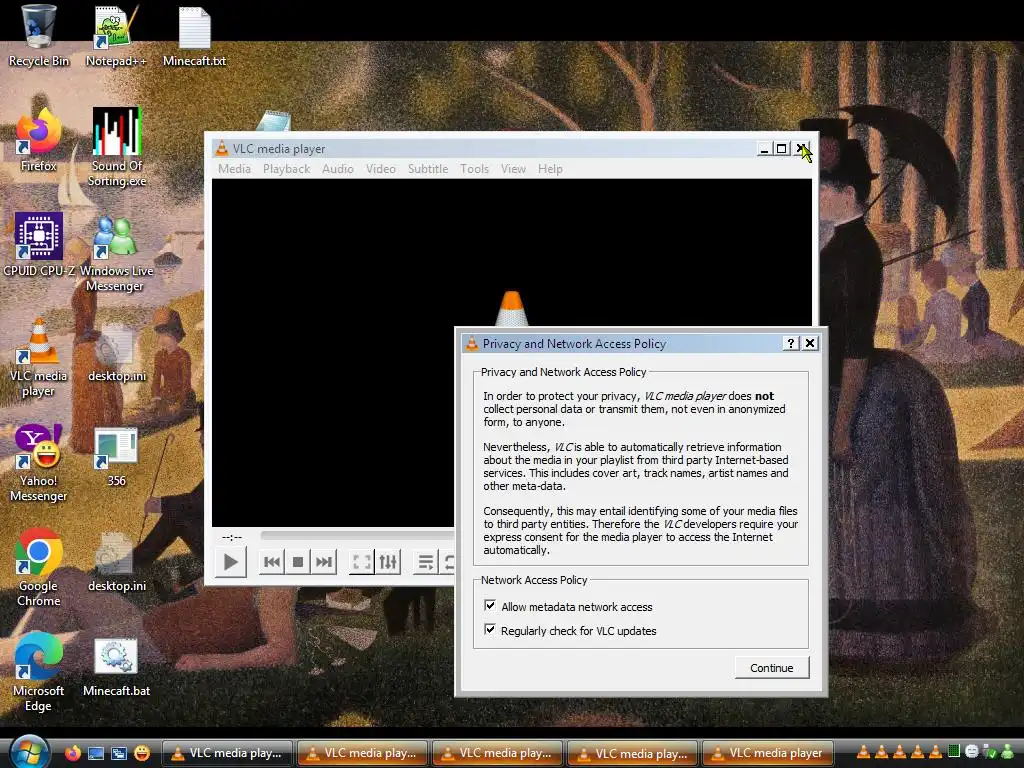This screenshot has width=1024, height=768.
Task: Select the Google Chrome desktop shortcut
Action: coord(39,568)
